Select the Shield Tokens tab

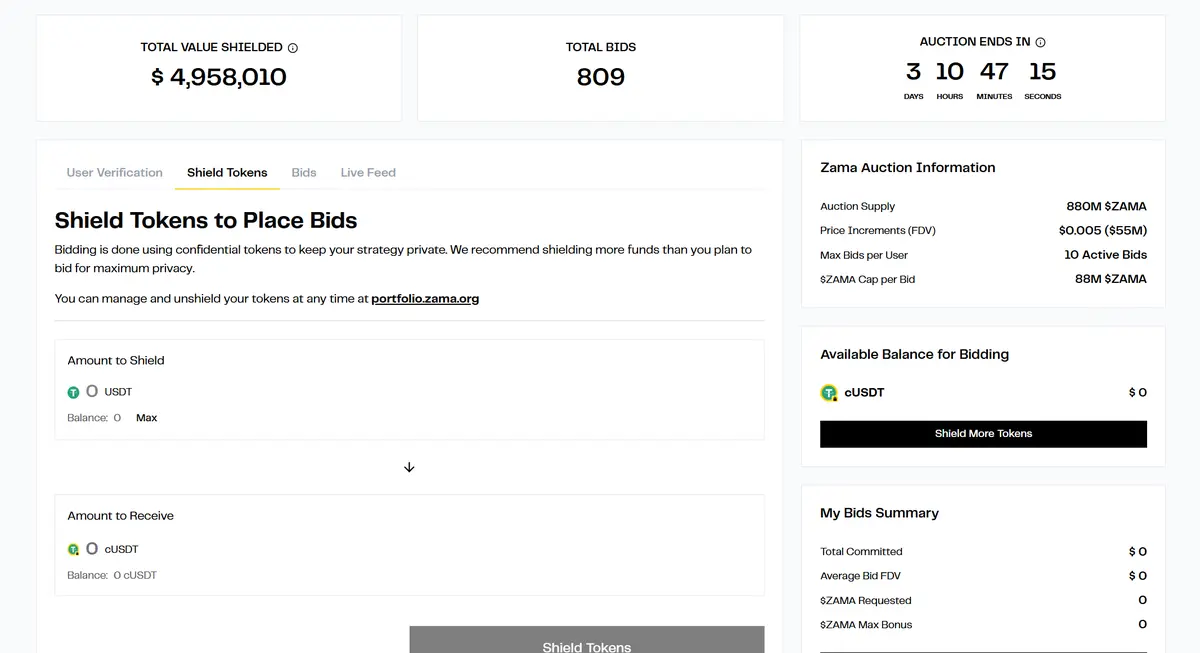pyautogui.click(x=227, y=172)
